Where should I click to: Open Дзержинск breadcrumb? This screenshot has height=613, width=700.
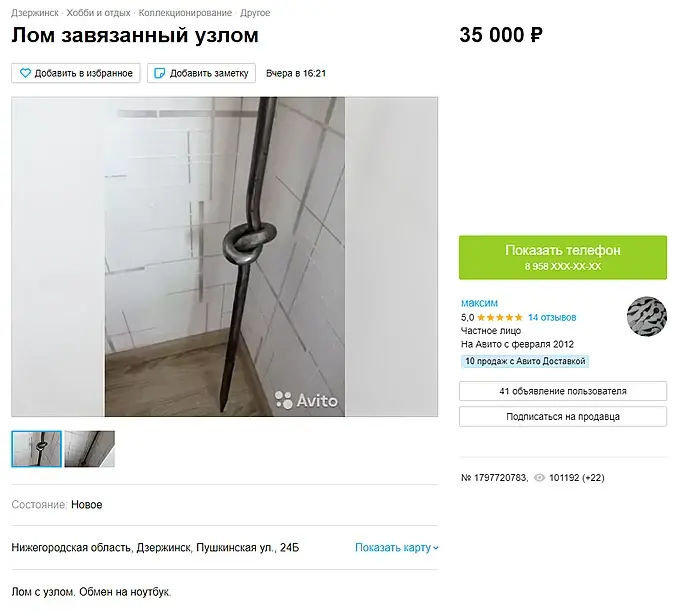[x=35, y=13]
